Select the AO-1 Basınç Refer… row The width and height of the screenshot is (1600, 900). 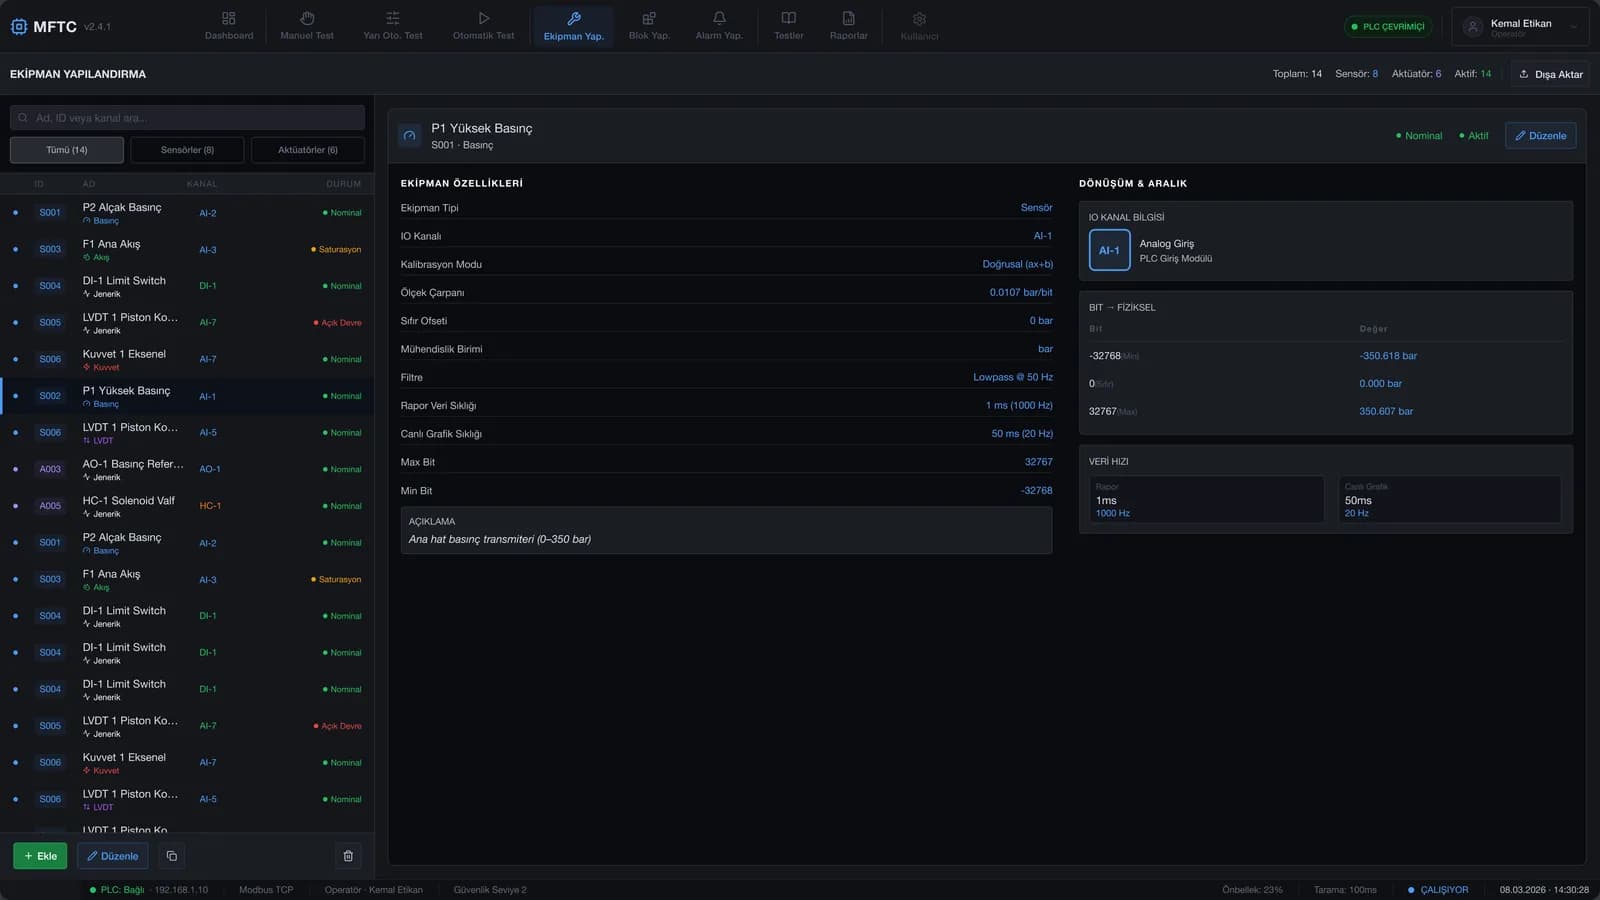[x=187, y=469]
